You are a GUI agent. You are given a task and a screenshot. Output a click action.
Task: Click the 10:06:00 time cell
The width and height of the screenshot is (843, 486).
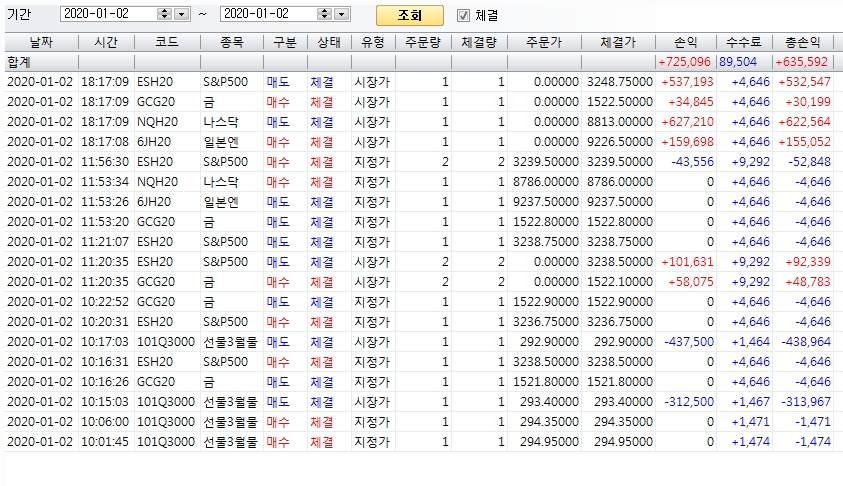pos(105,421)
